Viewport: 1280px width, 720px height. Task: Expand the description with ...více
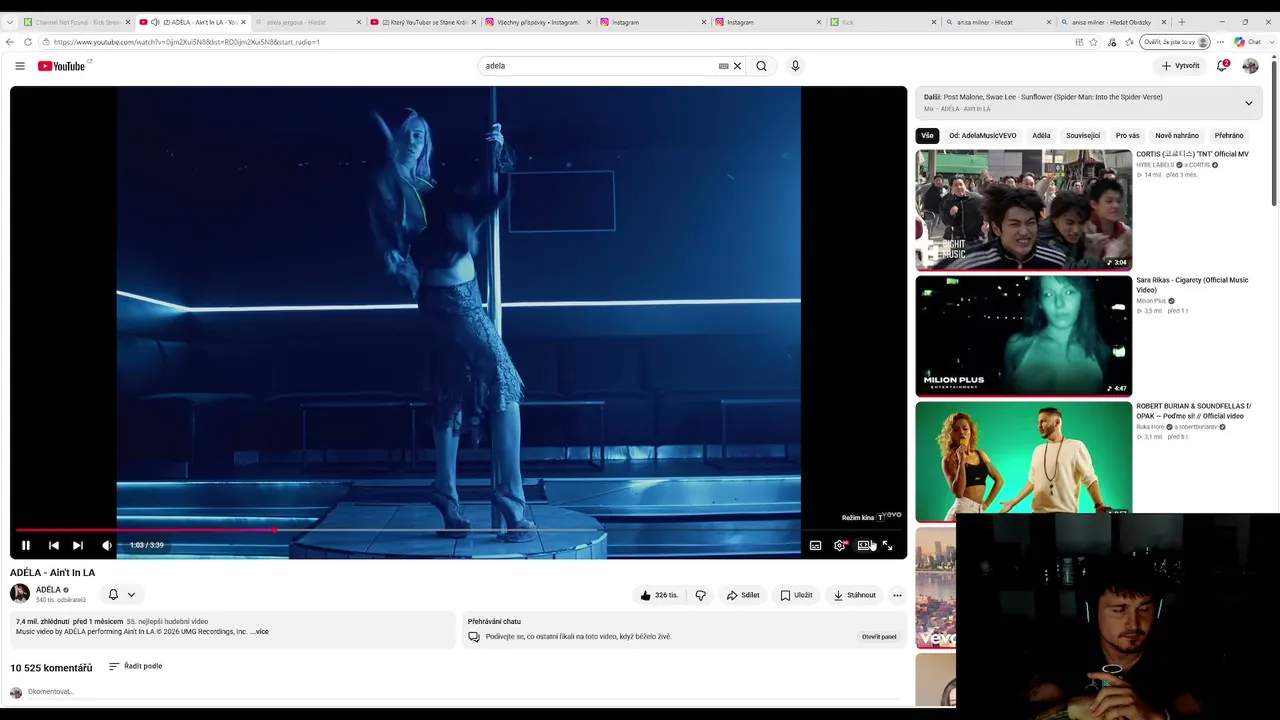click(259, 632)
